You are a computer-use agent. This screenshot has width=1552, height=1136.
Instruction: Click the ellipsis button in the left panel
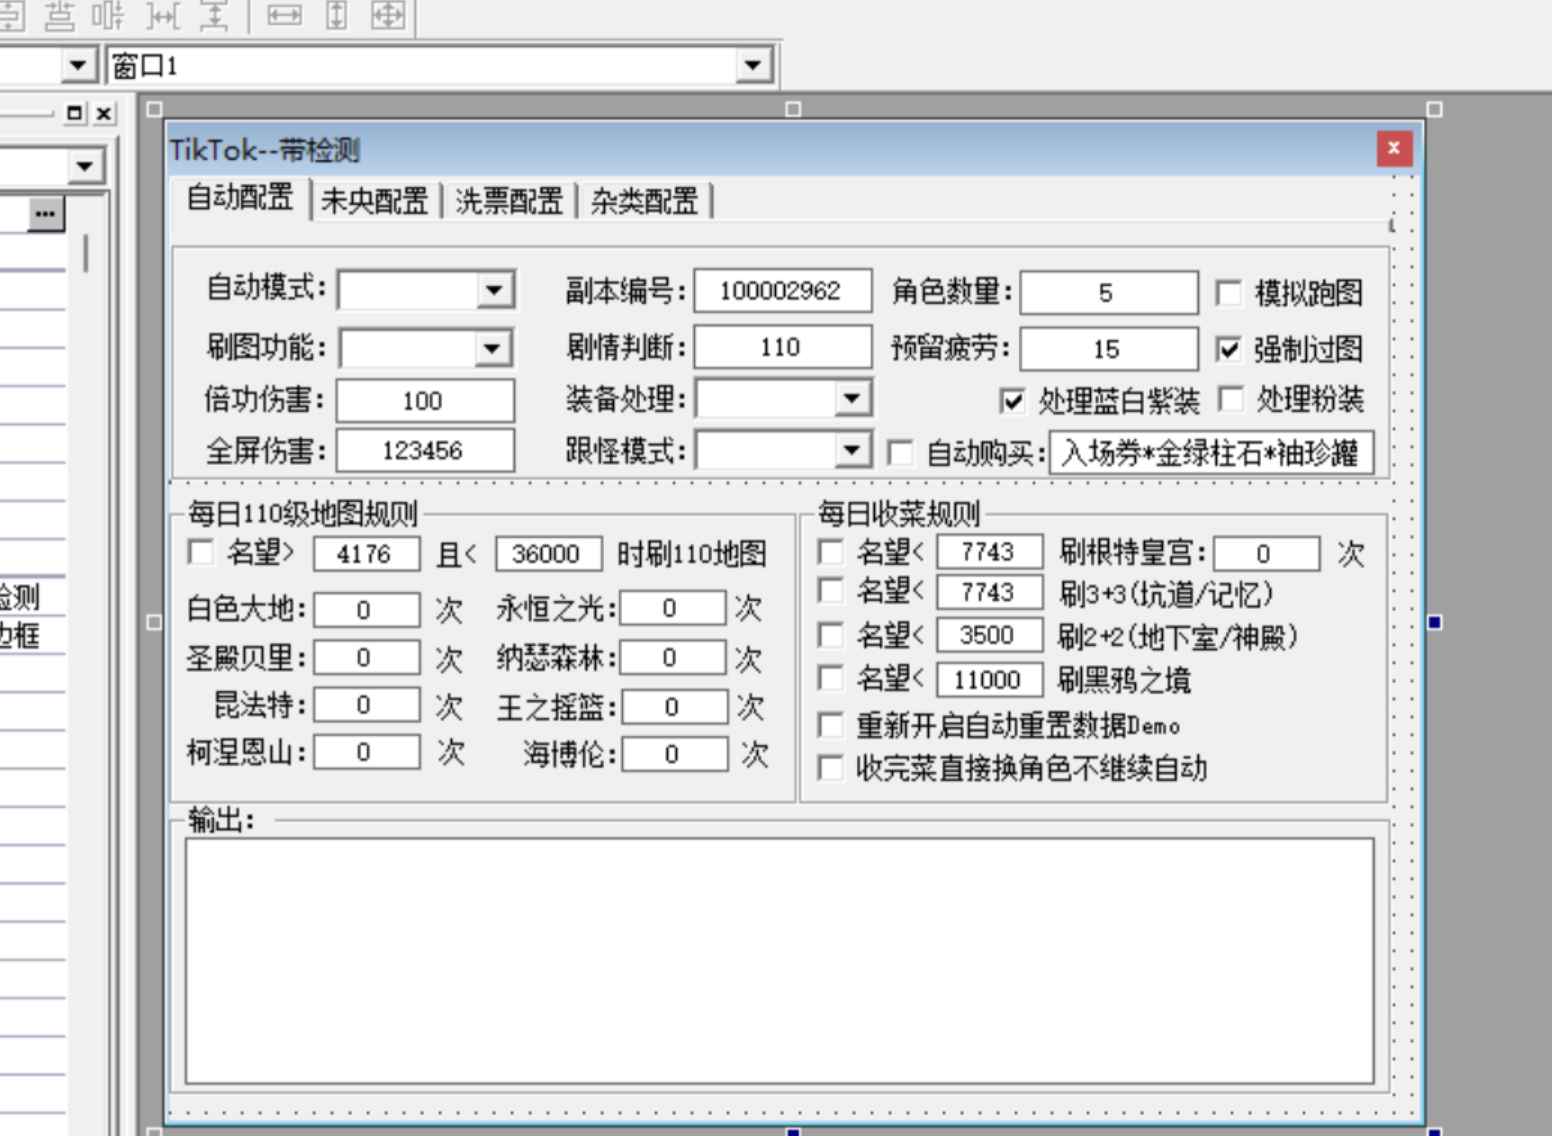coord(45,214)
